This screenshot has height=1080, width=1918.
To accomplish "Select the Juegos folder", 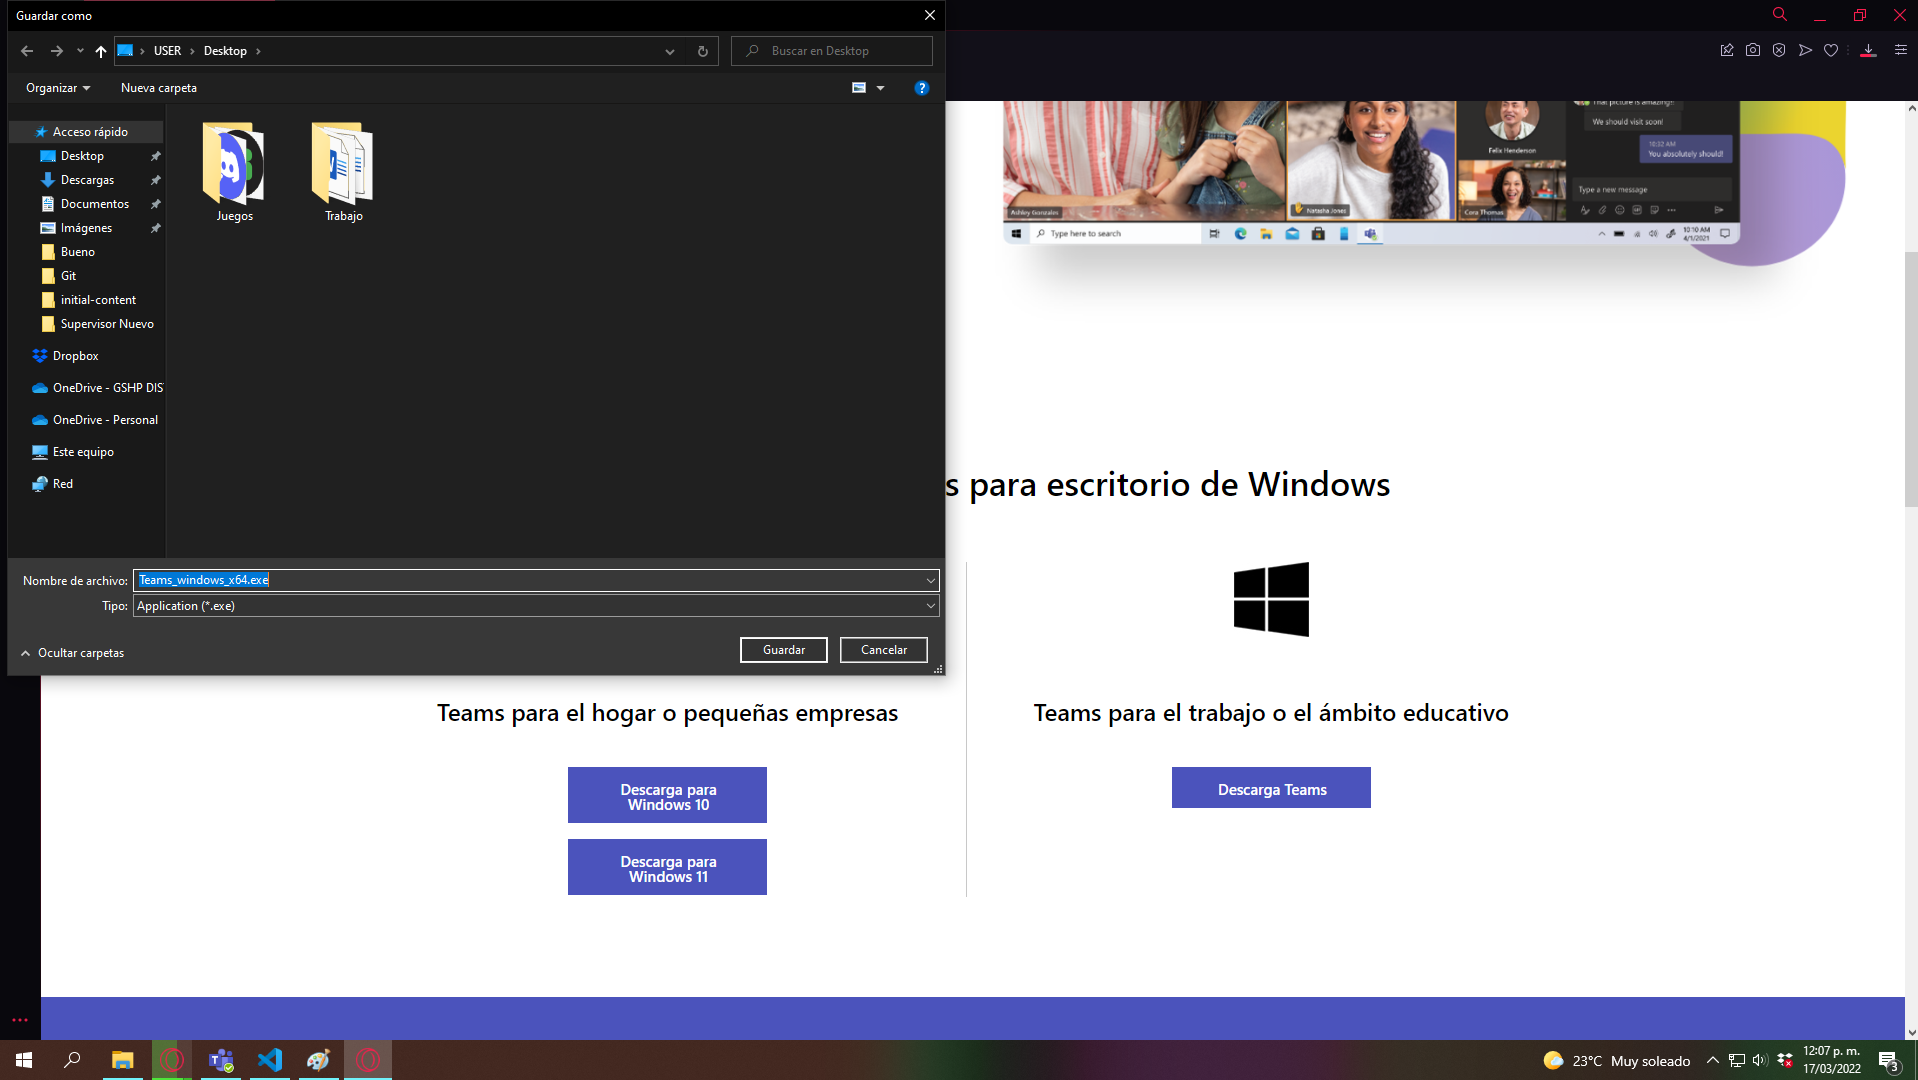I will (234, 172).
